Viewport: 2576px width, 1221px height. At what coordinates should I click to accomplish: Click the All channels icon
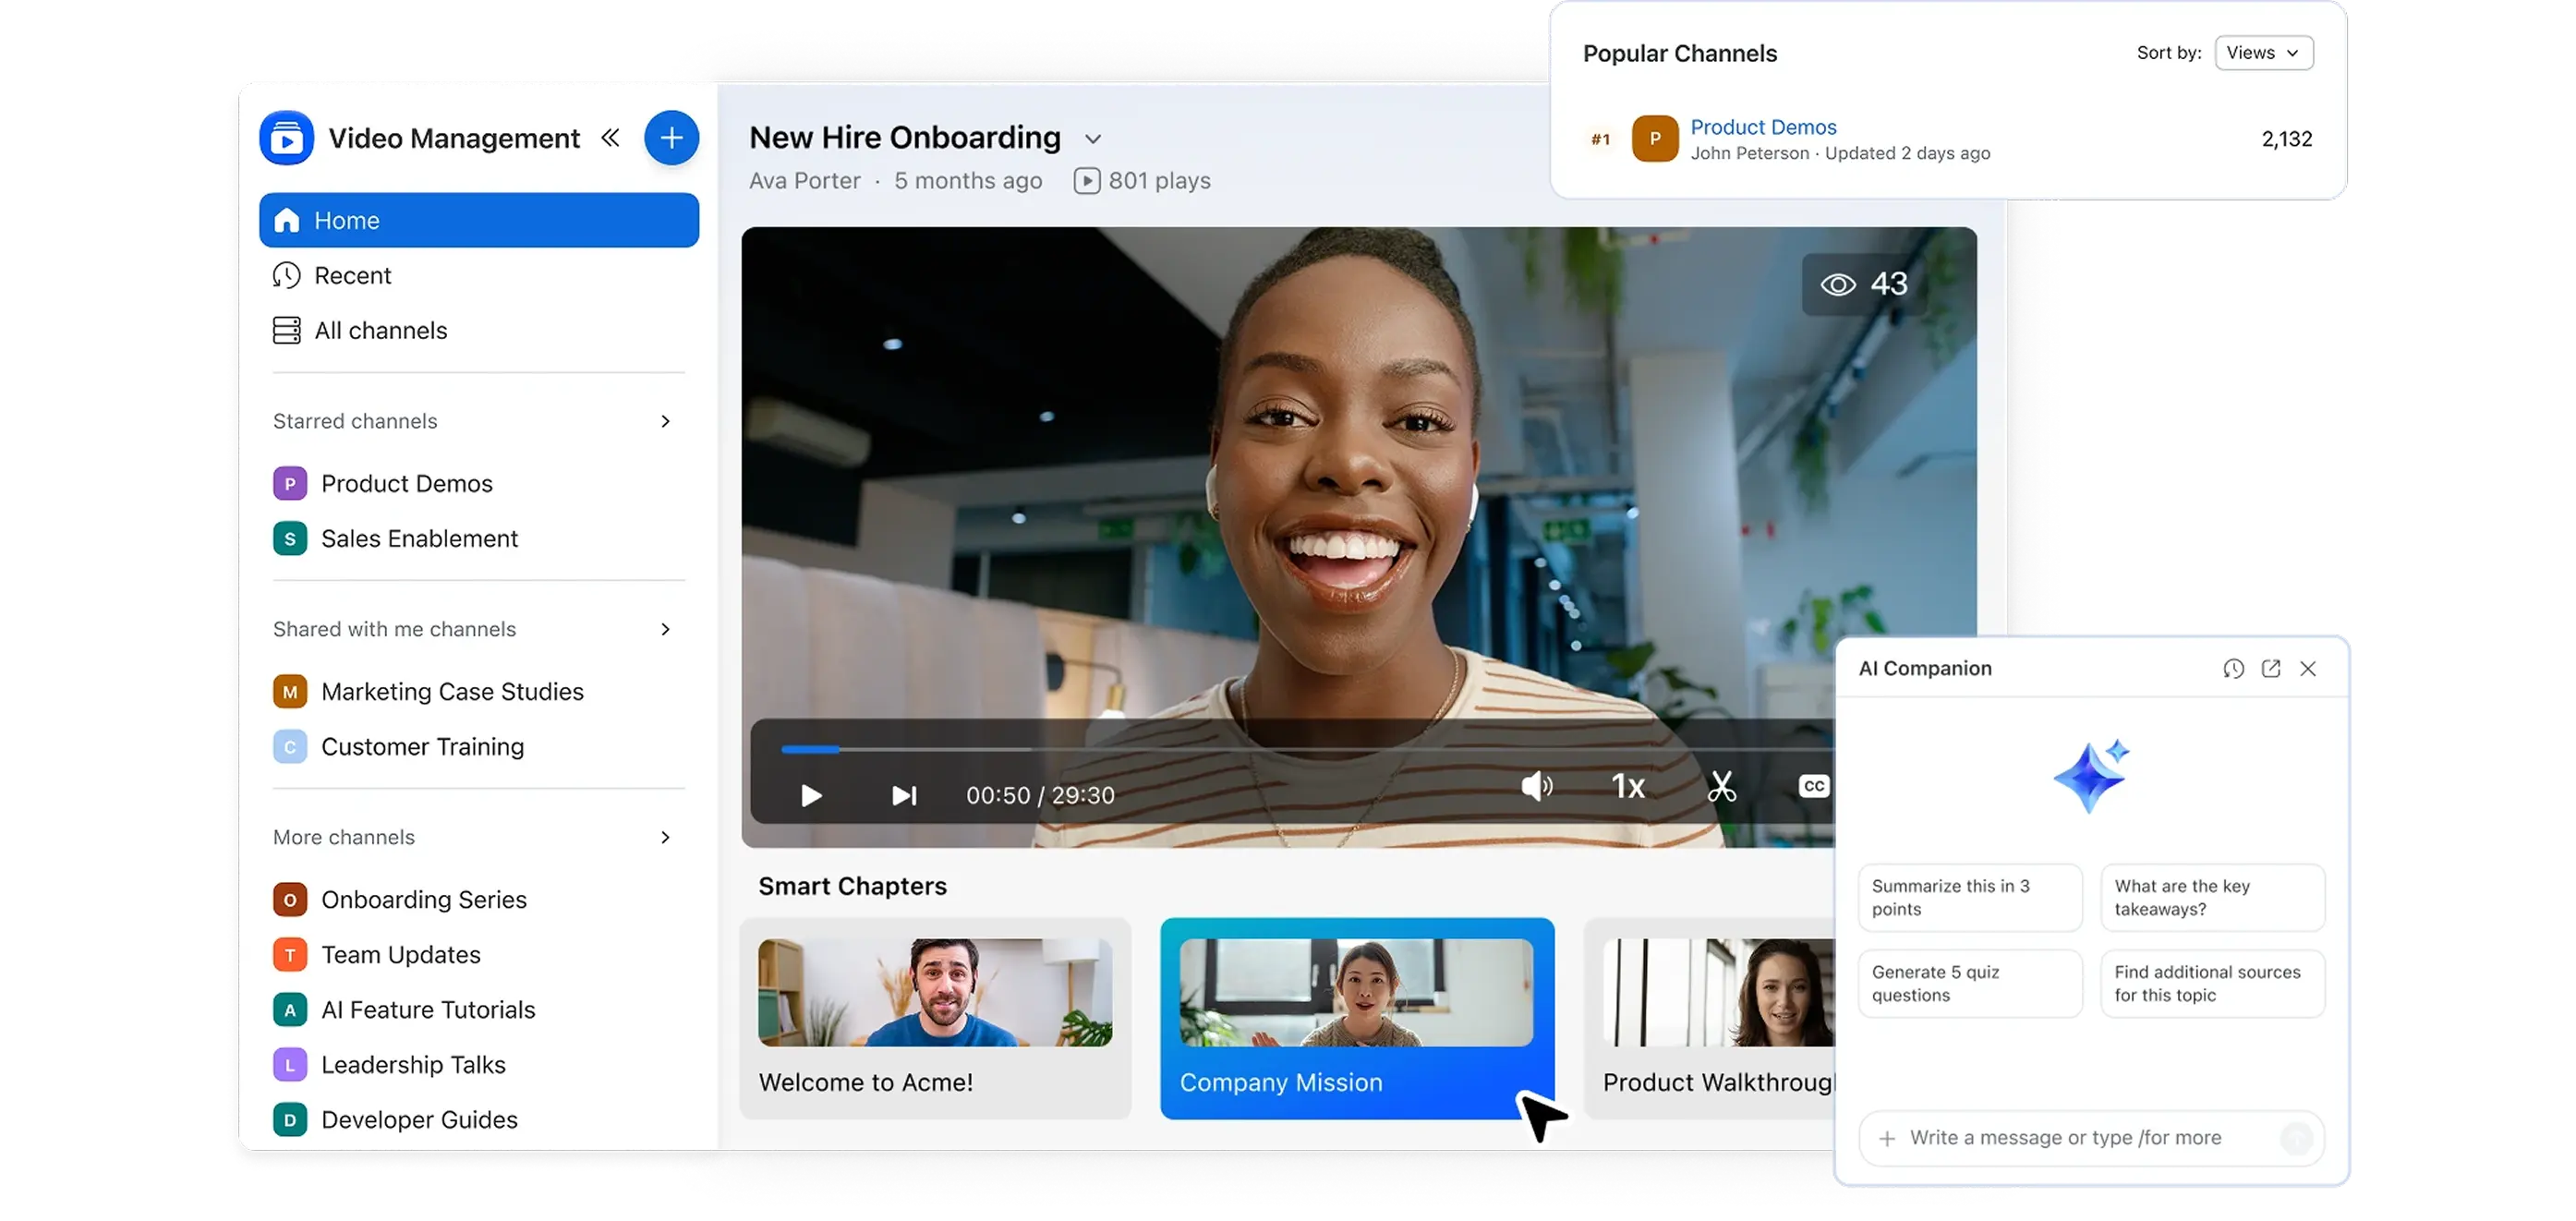click(286, 329)
